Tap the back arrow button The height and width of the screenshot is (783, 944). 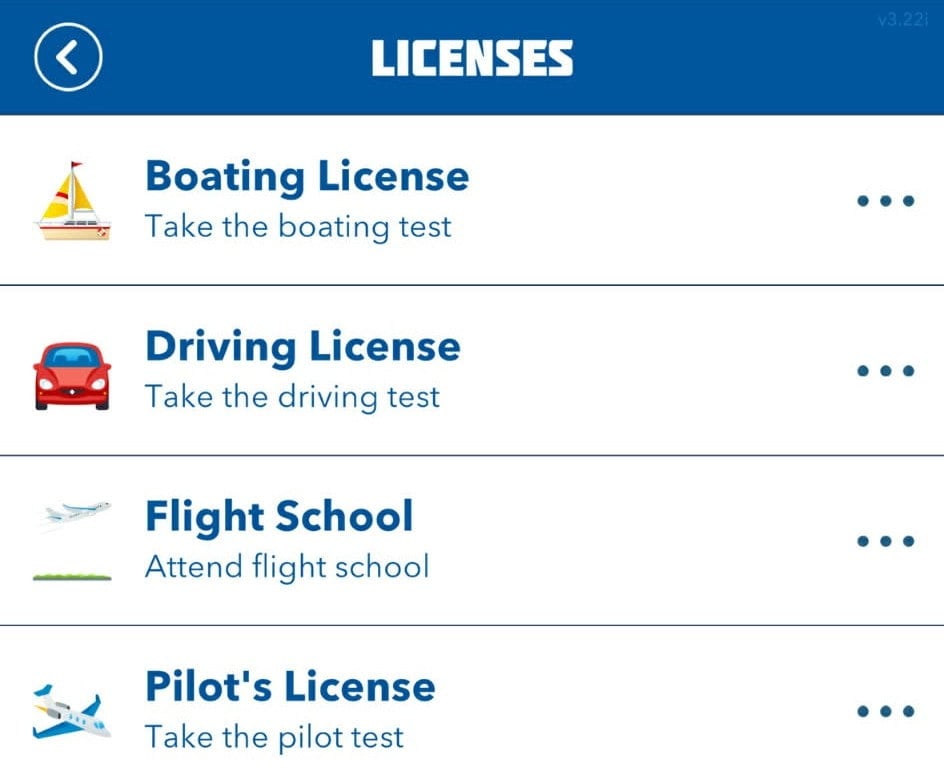[67, 58]
